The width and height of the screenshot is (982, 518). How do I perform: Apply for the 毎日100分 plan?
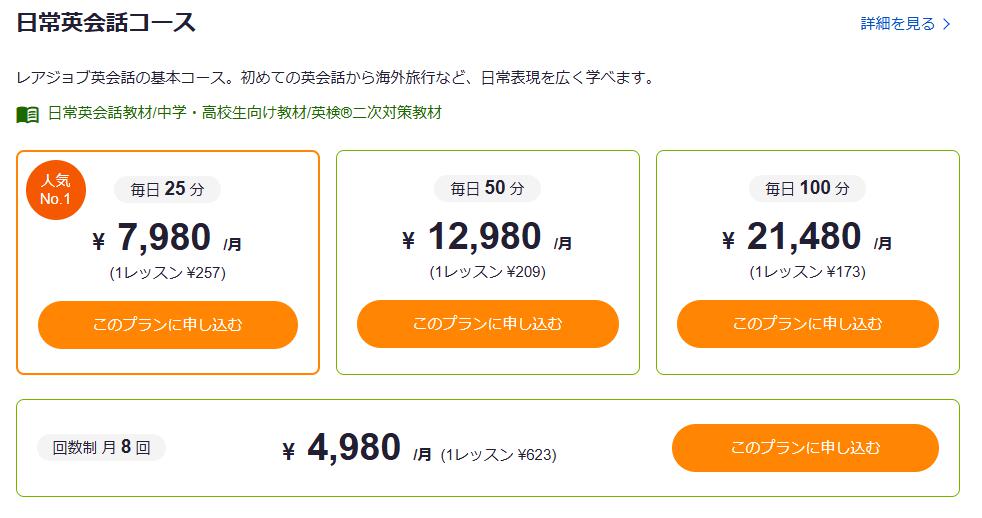tap(808, 324)
